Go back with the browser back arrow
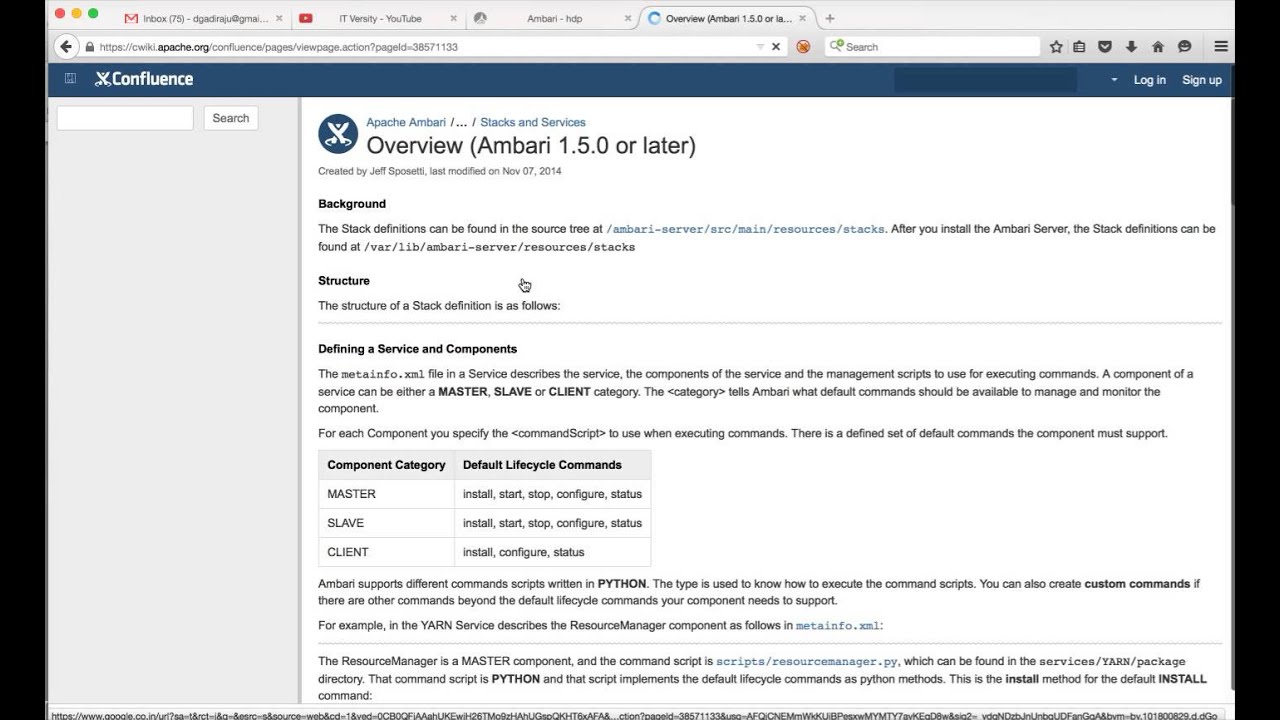 66,46
